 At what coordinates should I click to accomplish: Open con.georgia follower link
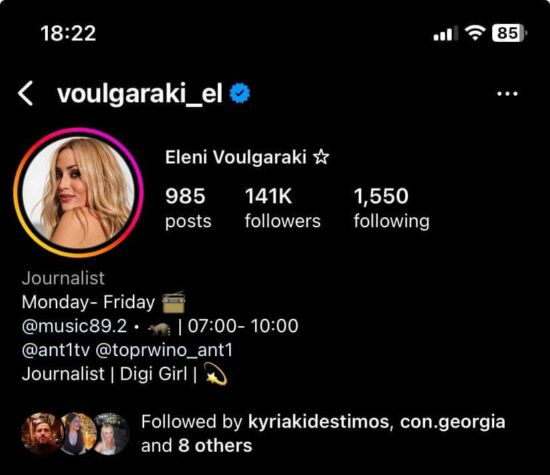(453, 422)
